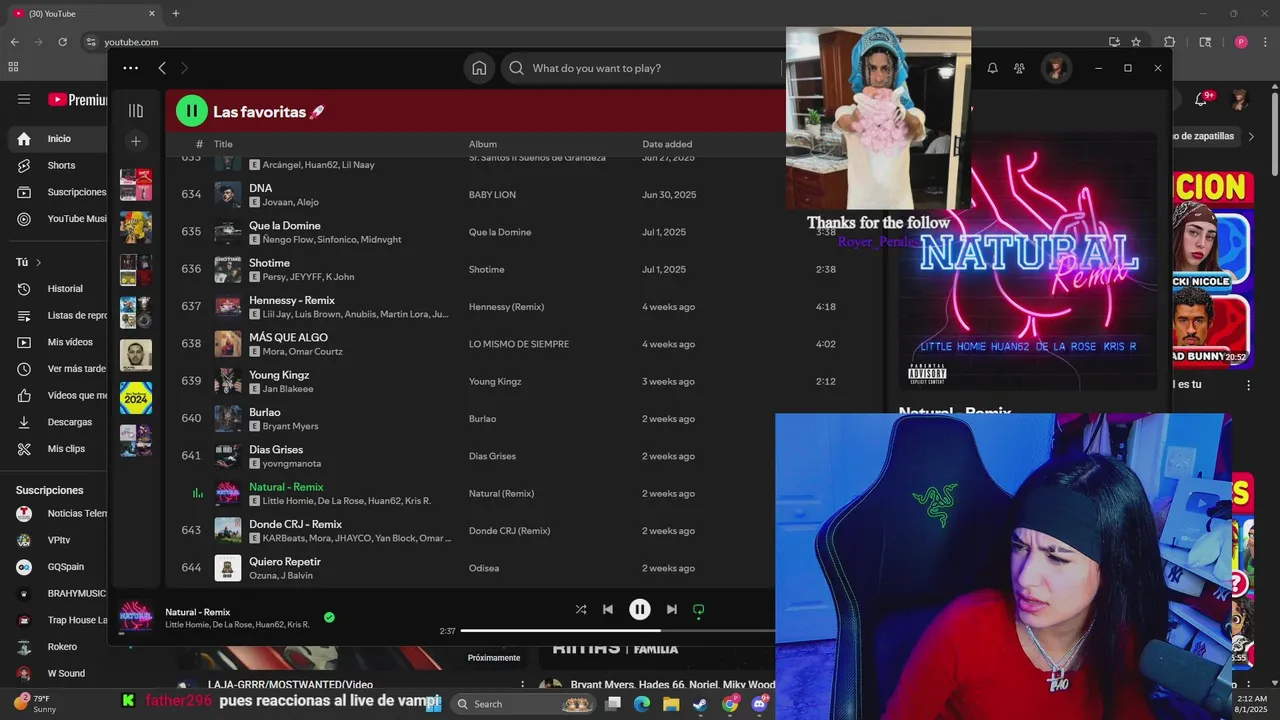Skip to the previous track in Spotify

[608, 609]
